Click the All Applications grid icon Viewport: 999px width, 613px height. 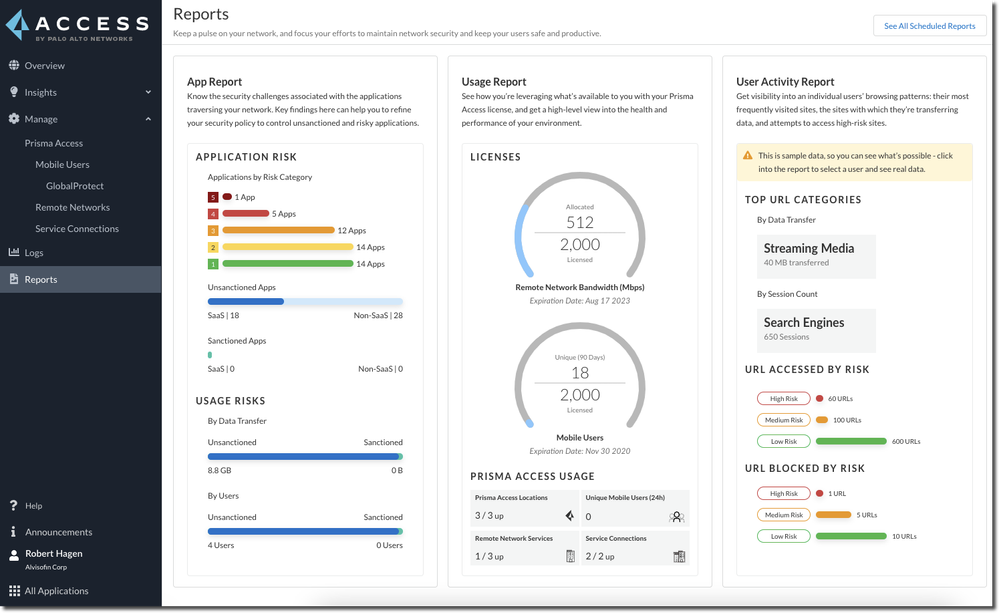14,591
